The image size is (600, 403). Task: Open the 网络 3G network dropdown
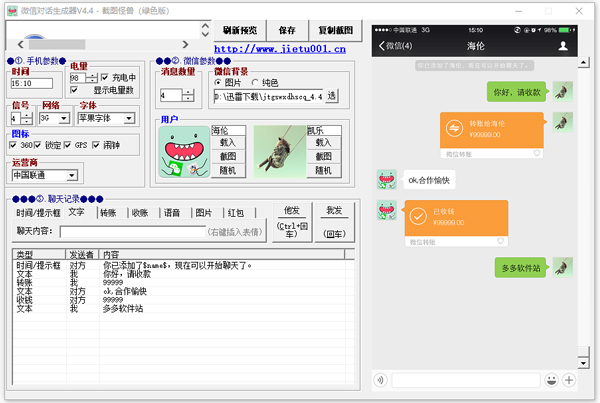point(64,118)
